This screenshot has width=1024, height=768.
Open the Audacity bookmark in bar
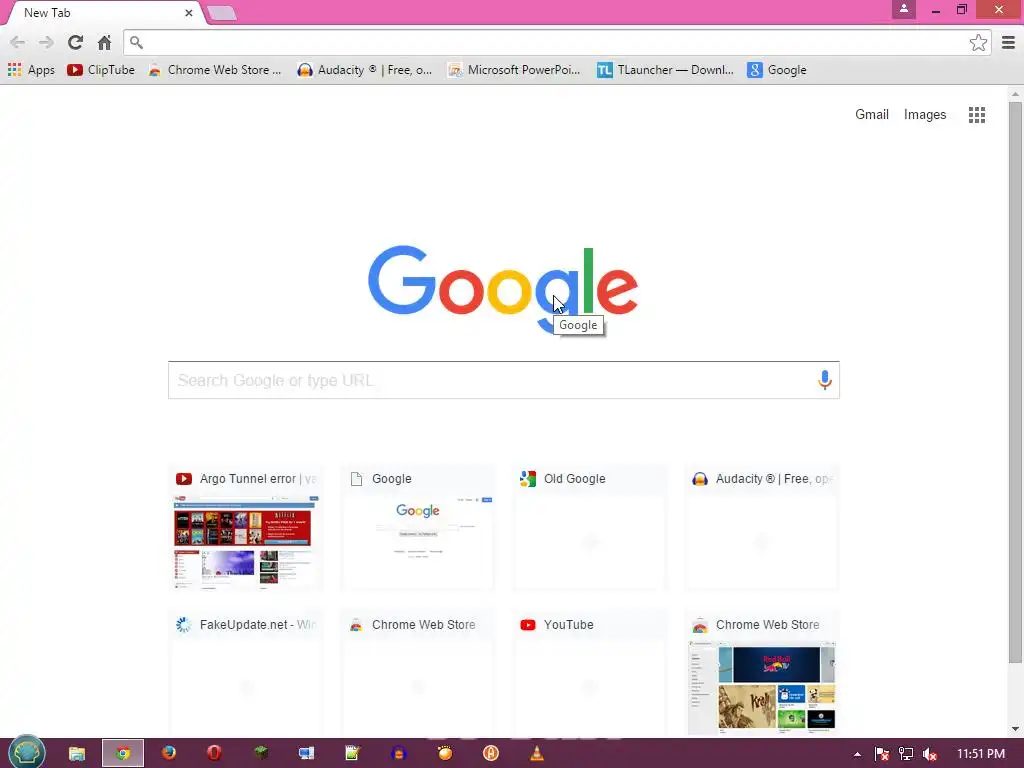tap(364, 70)
